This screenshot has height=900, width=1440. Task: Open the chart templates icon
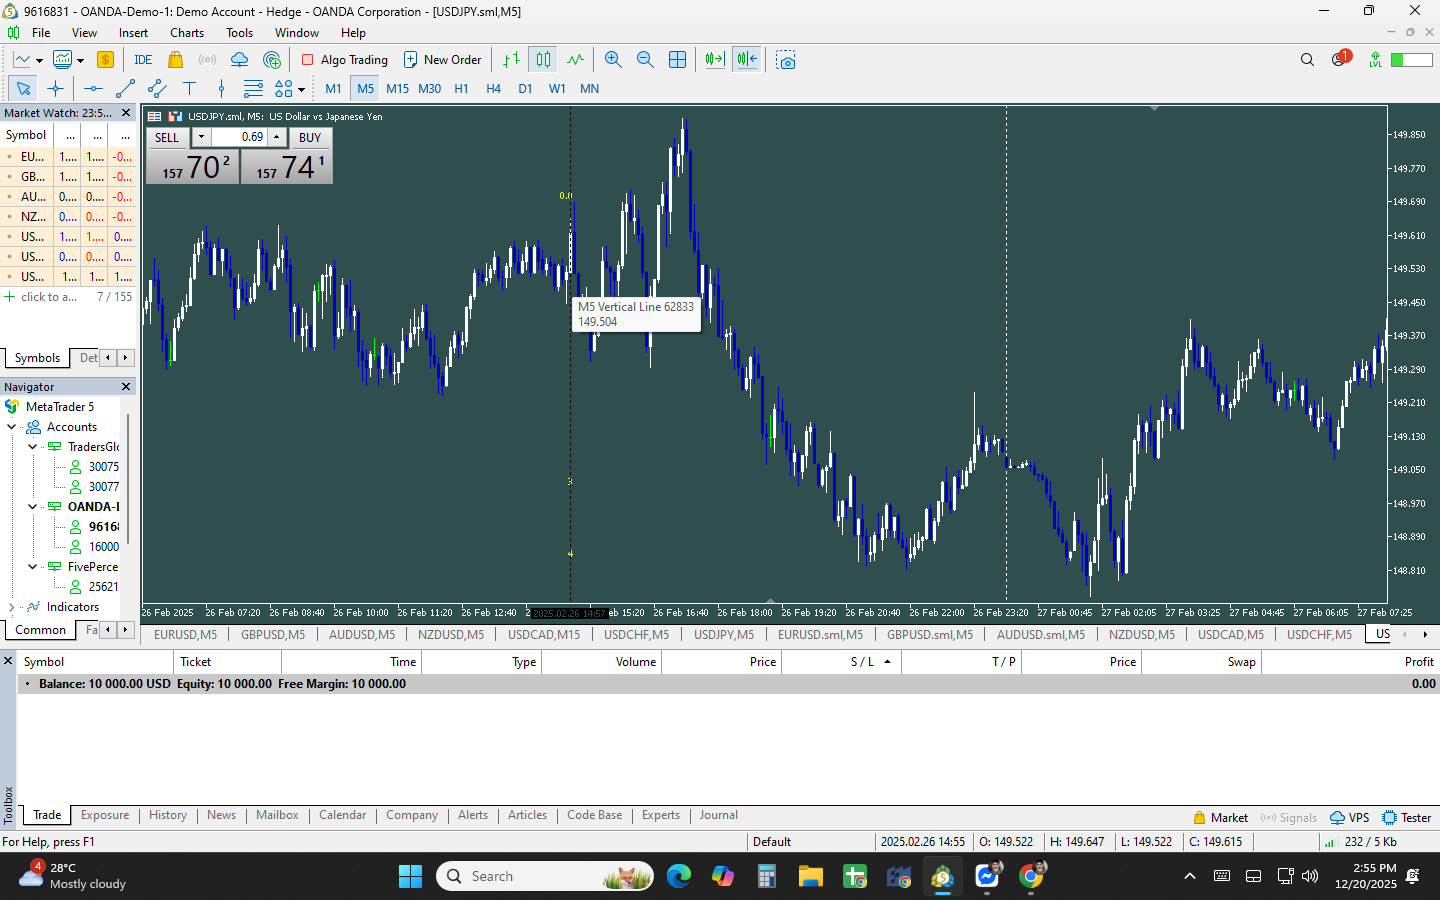[63, 60]
